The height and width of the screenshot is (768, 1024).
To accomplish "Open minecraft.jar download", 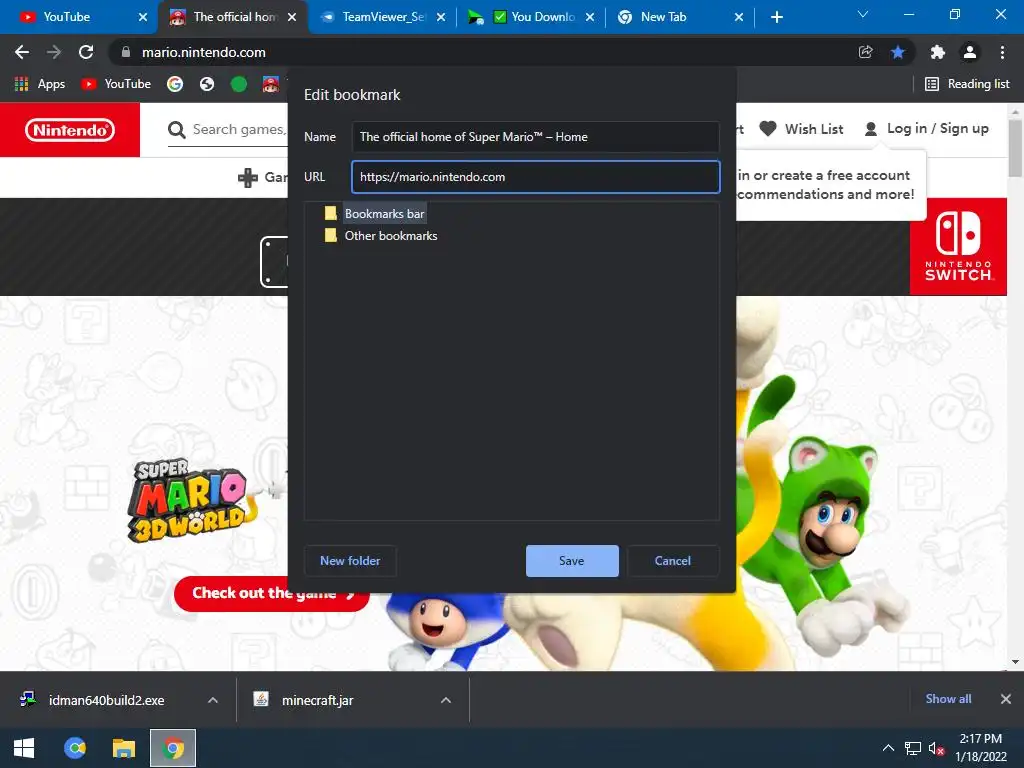I will [x=318, y=700].
